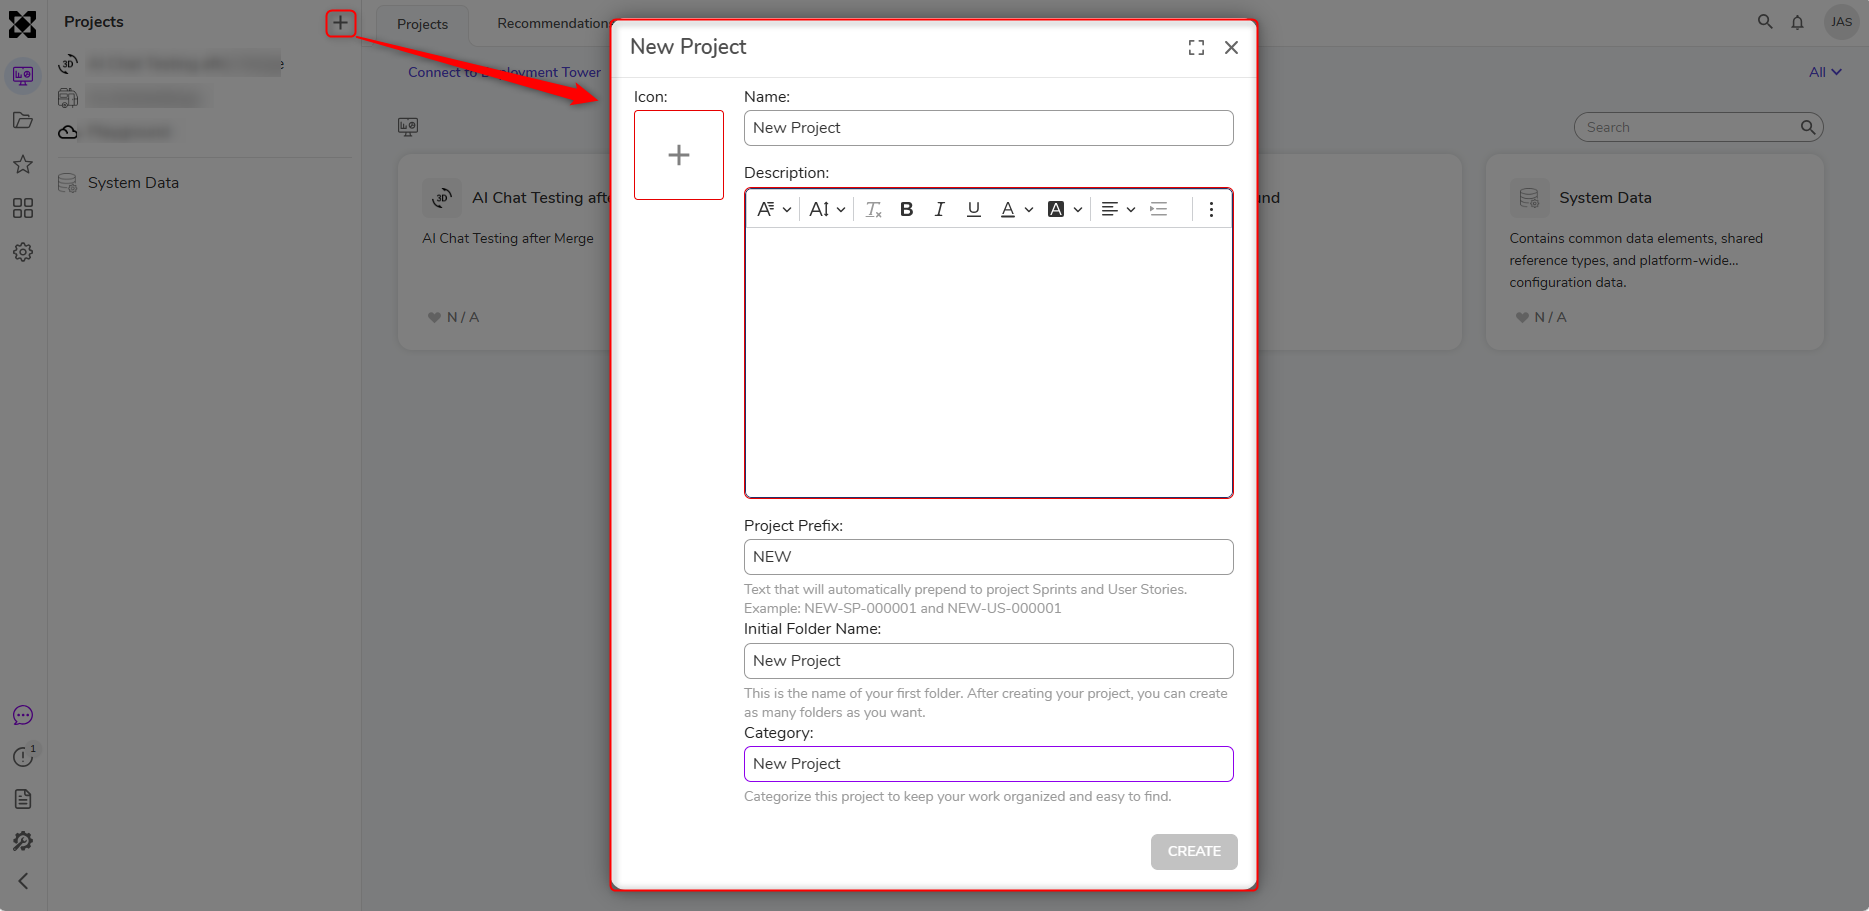1869x911 pixels.
Task: Toggle underline formatting
Action: point(973,209)
